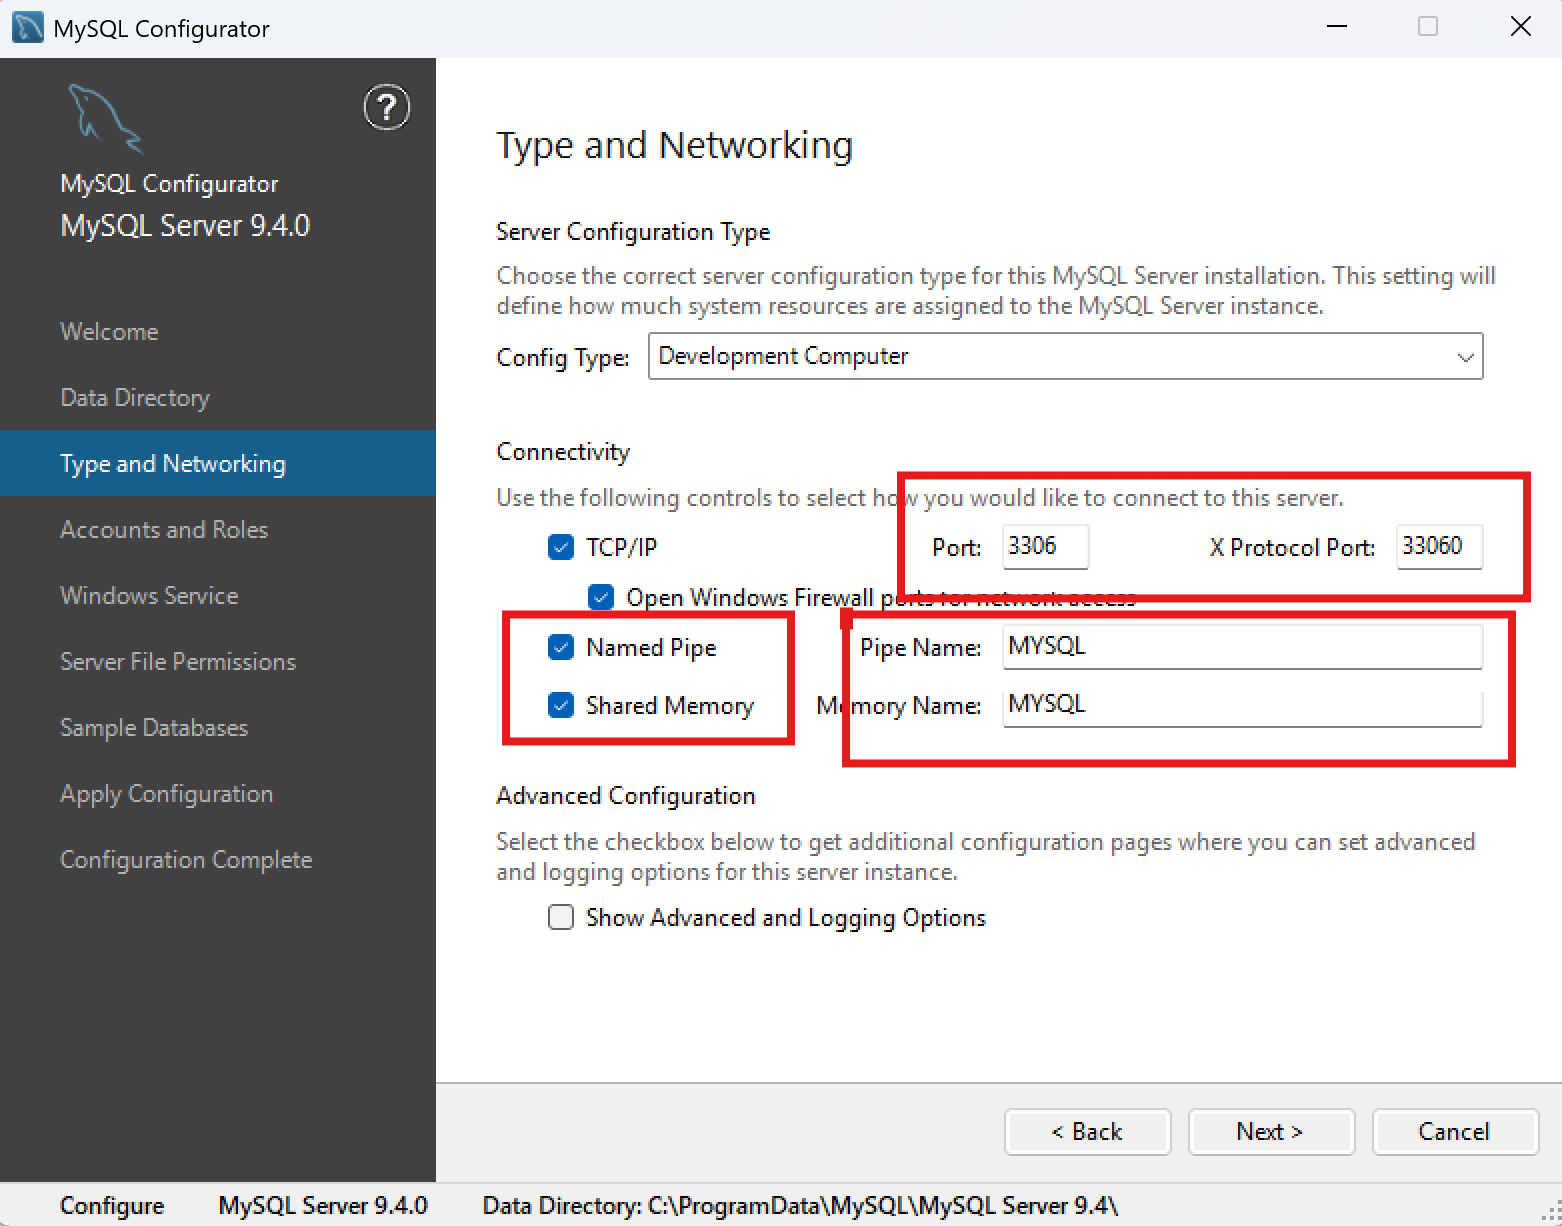Click the Cancel button
Viewport: 1562px width, 1226px height.
click(1455, 1131)
